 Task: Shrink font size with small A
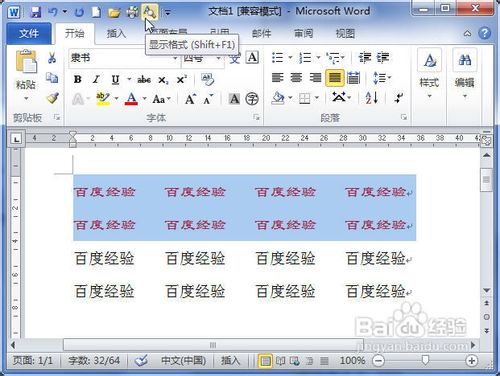click(x=208, y=99)
